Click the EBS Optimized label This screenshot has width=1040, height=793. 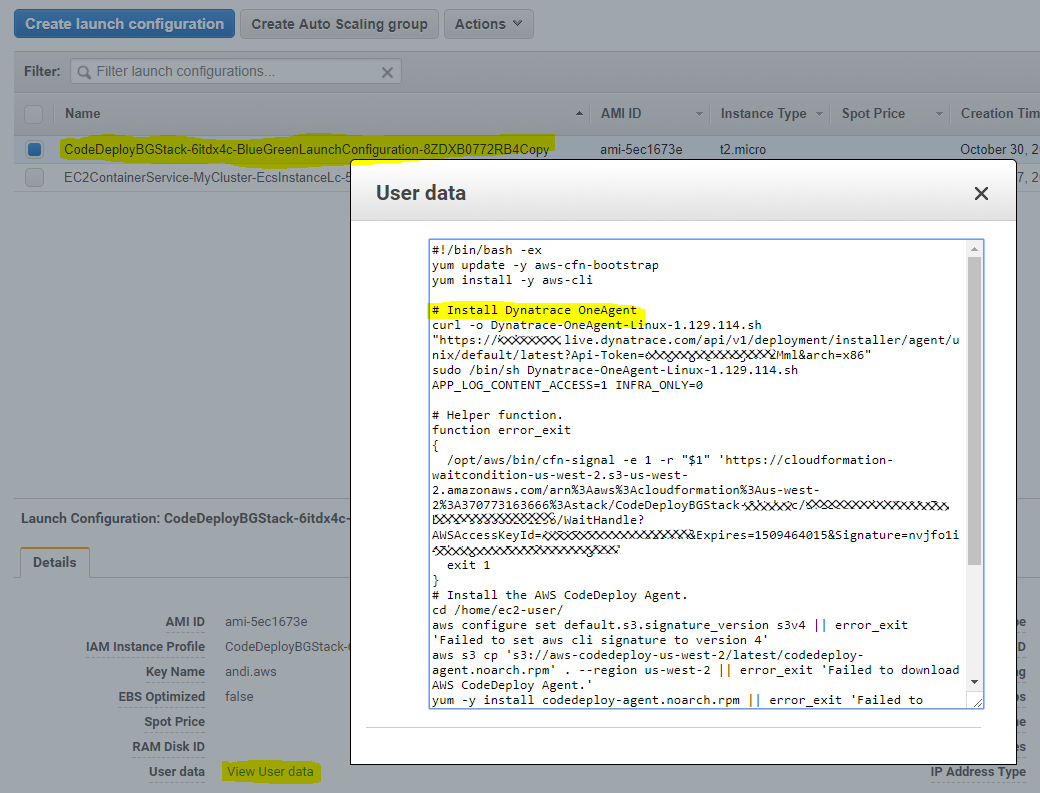[161, 697]
